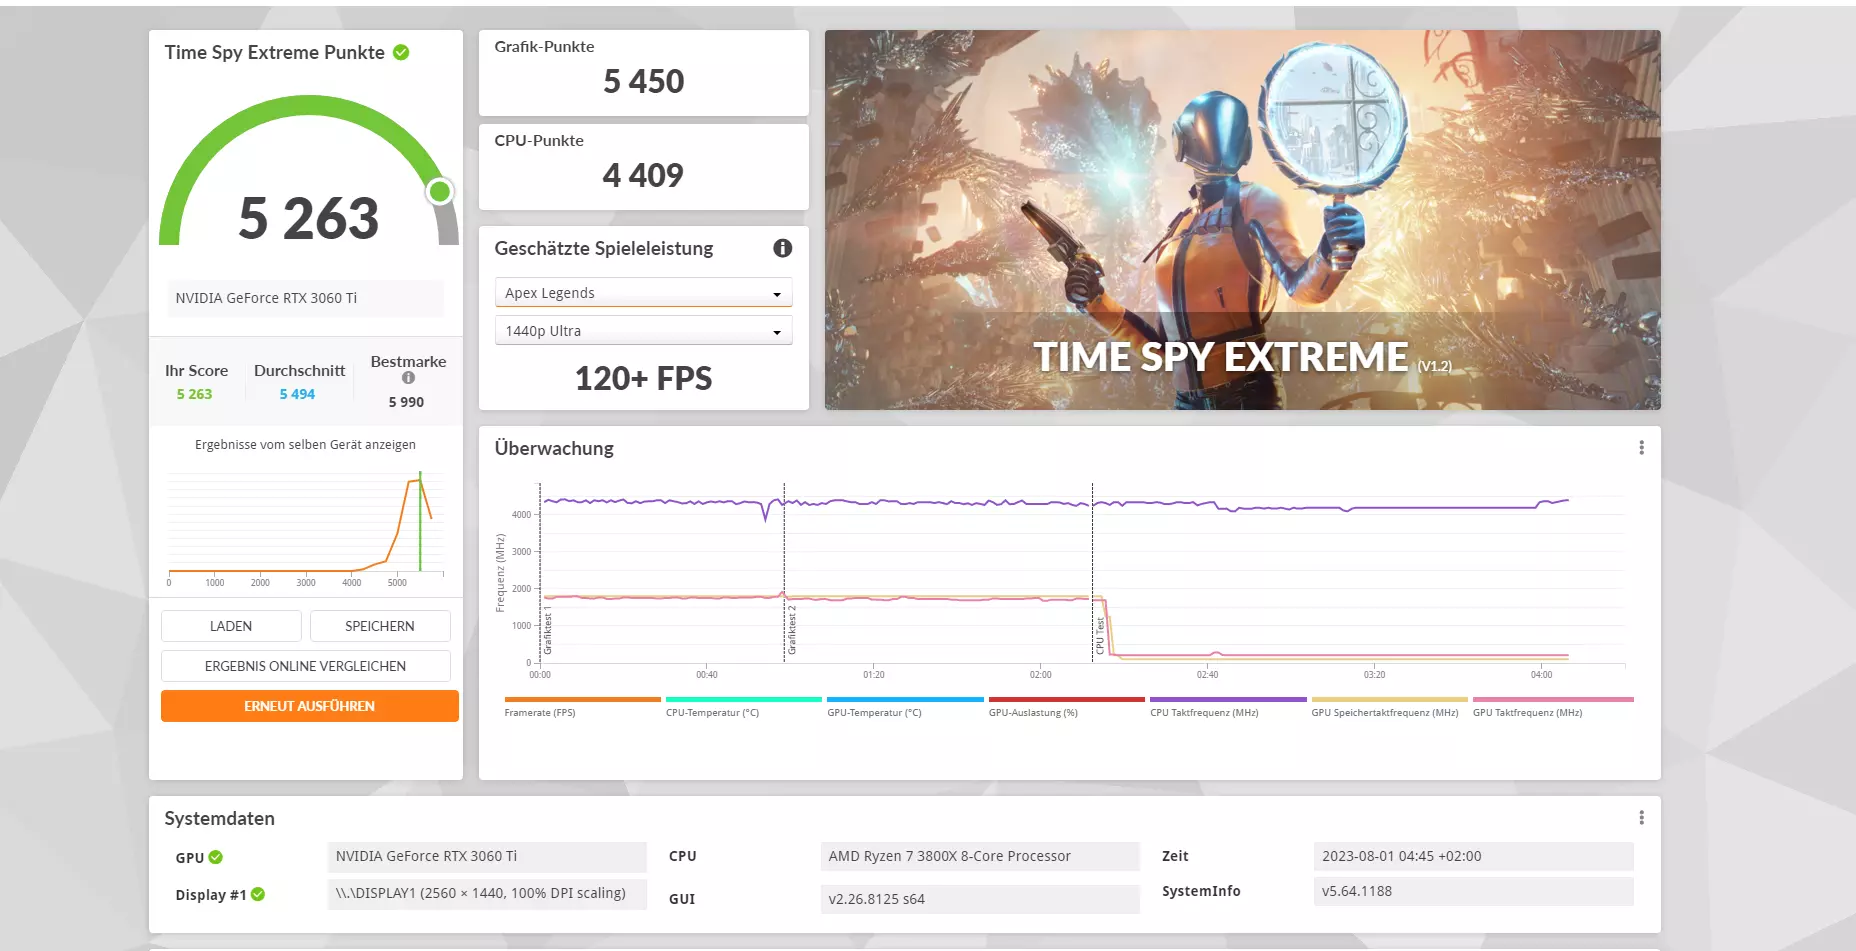This screenshot has height=951, width=1856.
Task: Open the 1440p Ultra resolution dropdown
Action: pos(643,330)
